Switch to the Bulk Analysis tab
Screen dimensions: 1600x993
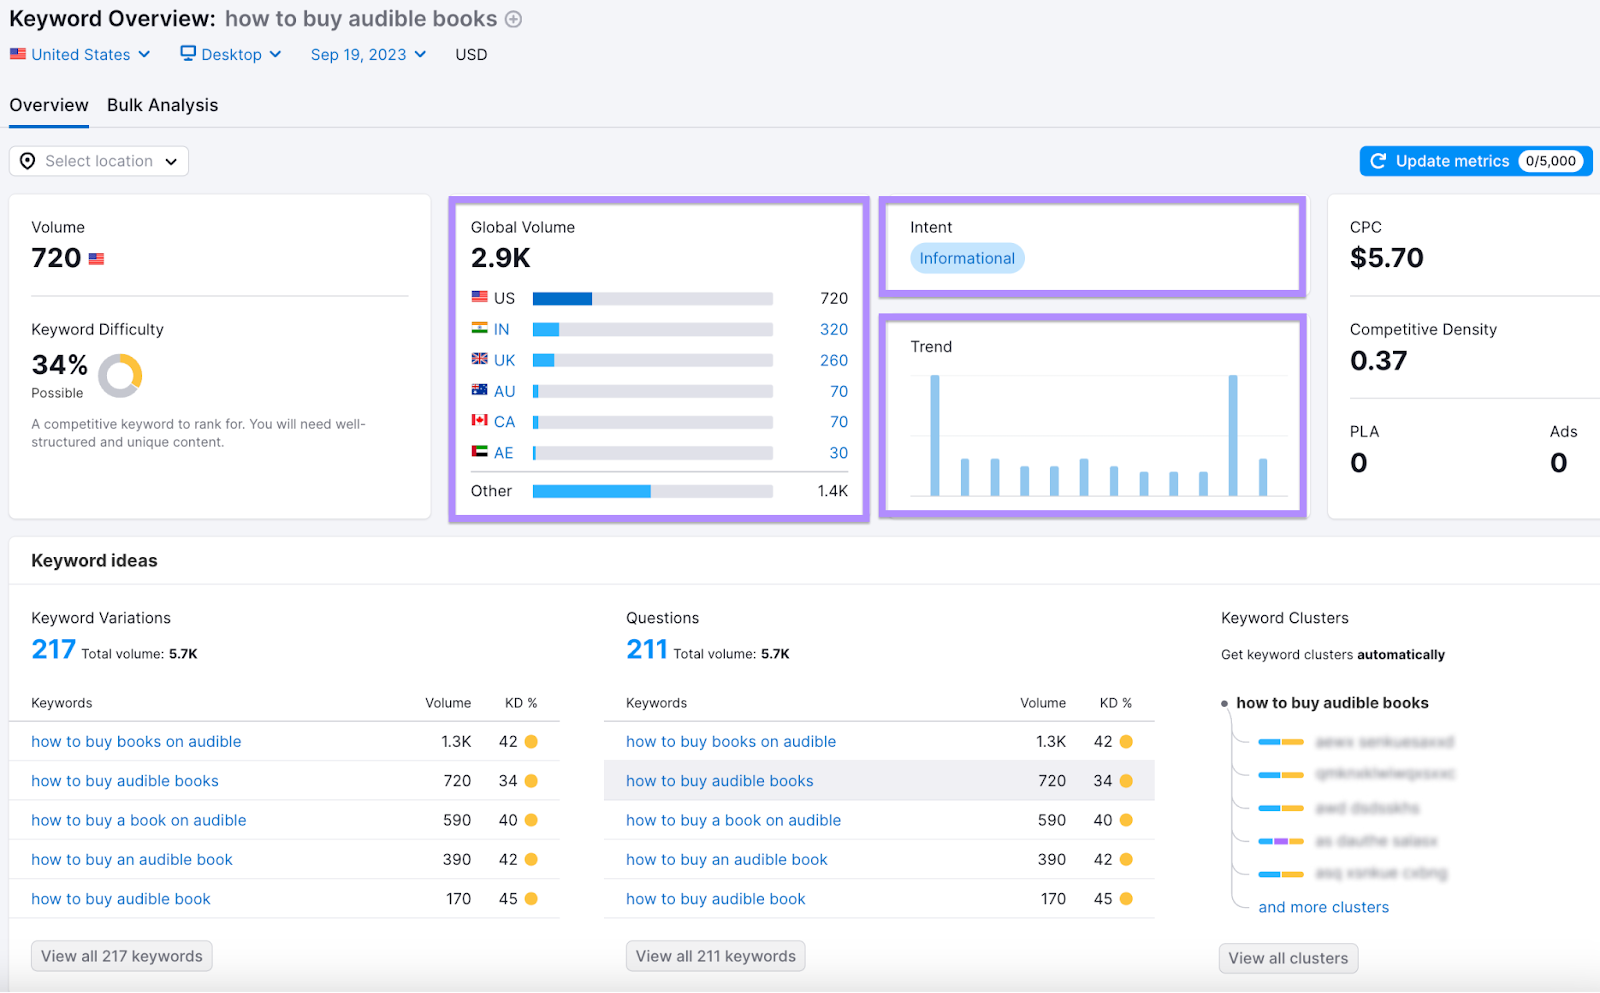[162, 105]
